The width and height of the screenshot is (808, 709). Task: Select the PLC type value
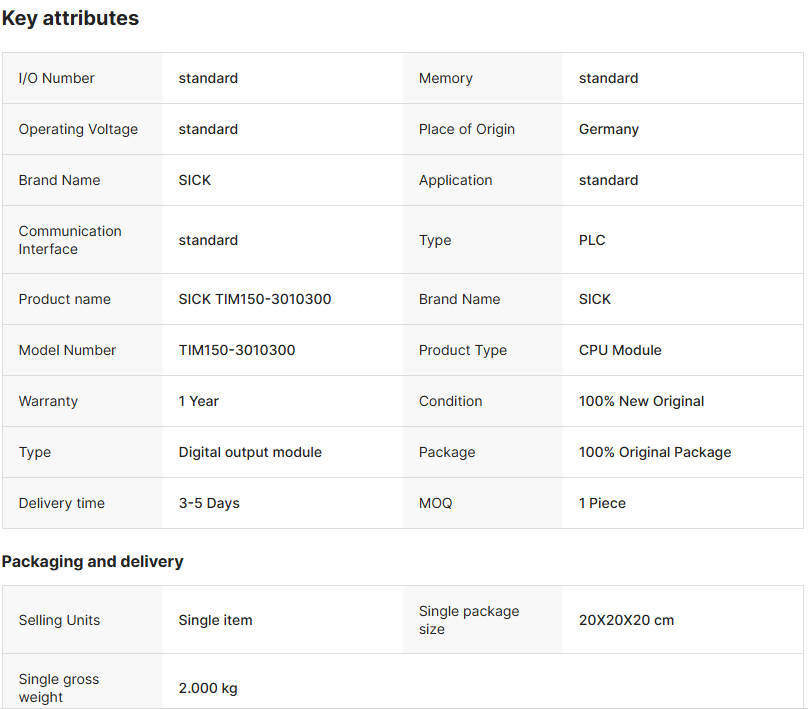(x=592, y=240)
